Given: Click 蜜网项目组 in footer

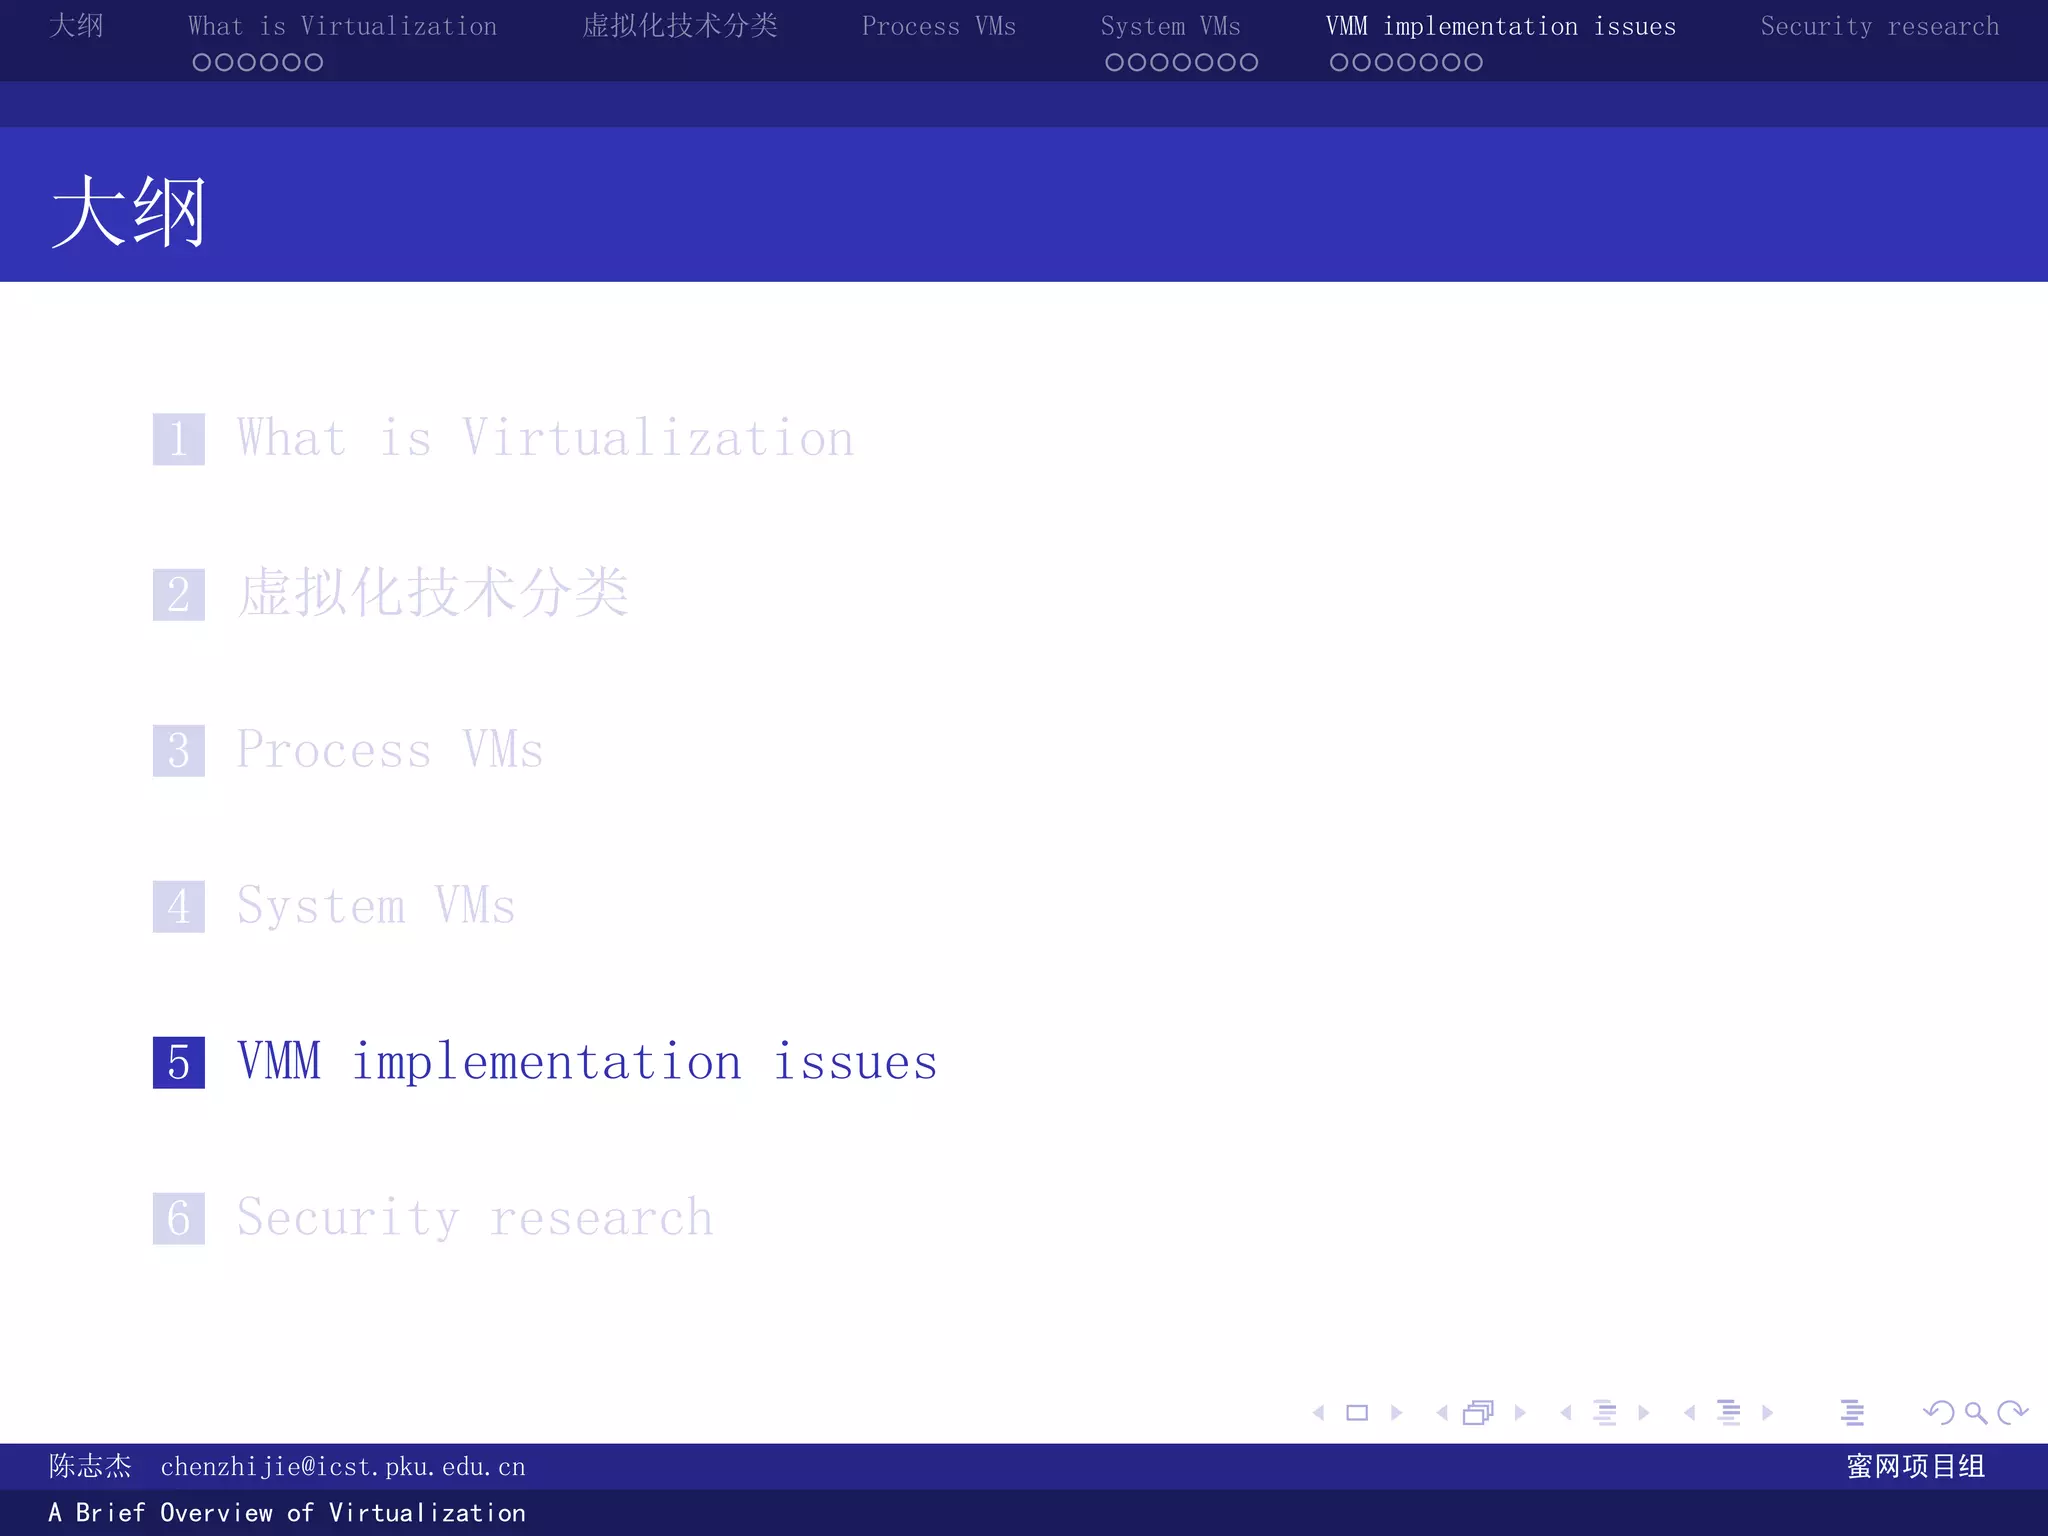Looking at the screenshot, I should (1916, 1466).
